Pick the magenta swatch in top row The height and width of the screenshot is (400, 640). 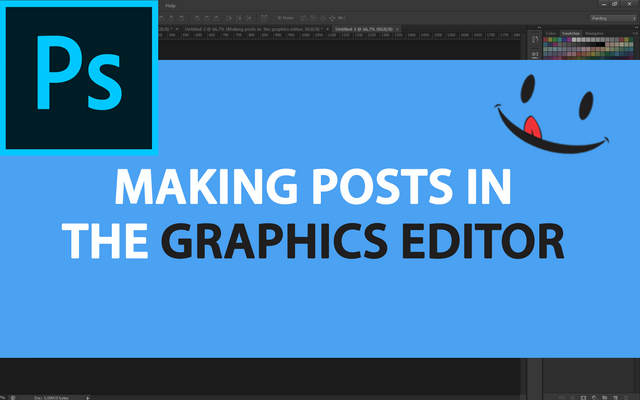coord(569,40)
